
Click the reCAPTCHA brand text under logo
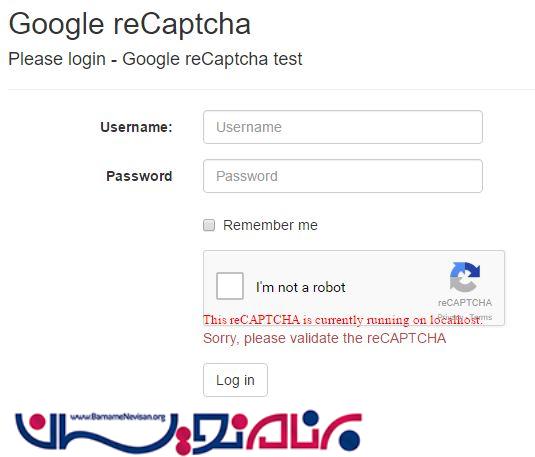pyautogui.click(x=465, y=303)
